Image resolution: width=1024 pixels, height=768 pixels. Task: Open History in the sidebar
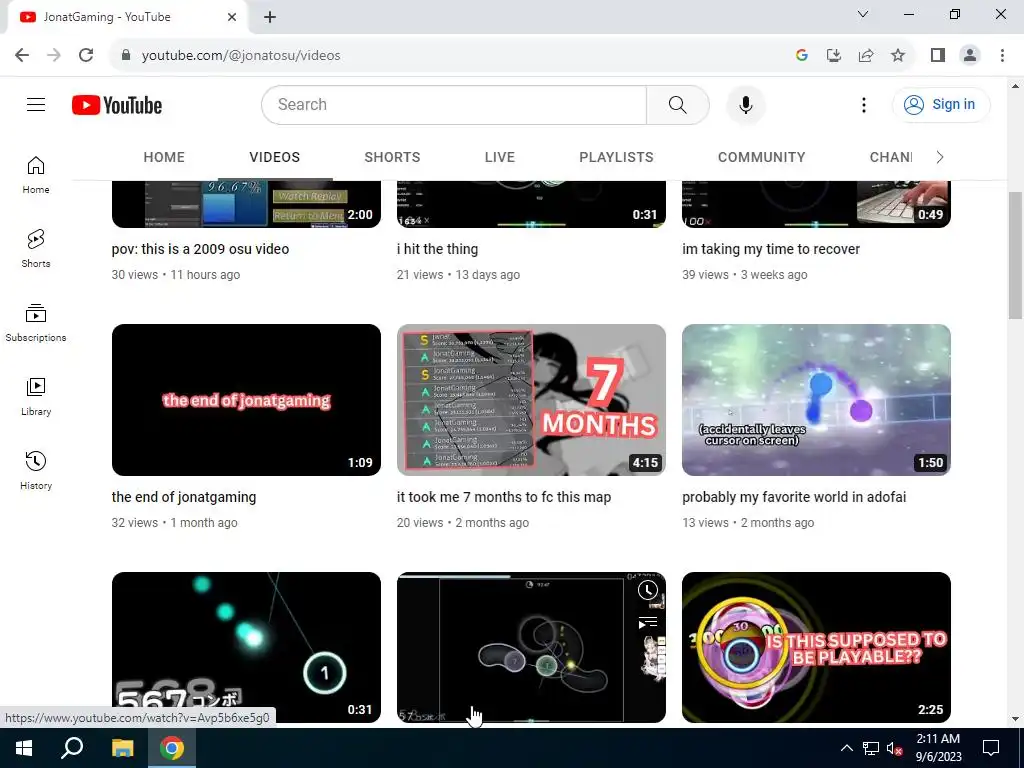(36, 470)
